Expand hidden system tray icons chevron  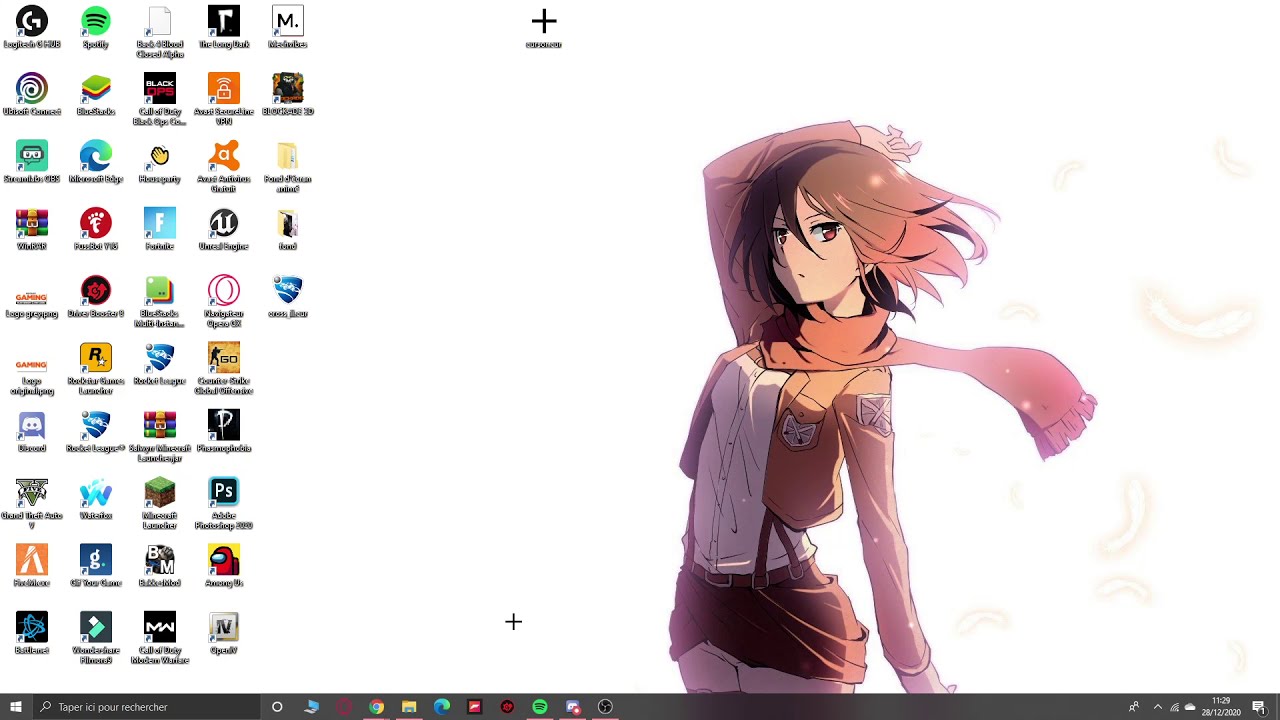pos(1157,707)
